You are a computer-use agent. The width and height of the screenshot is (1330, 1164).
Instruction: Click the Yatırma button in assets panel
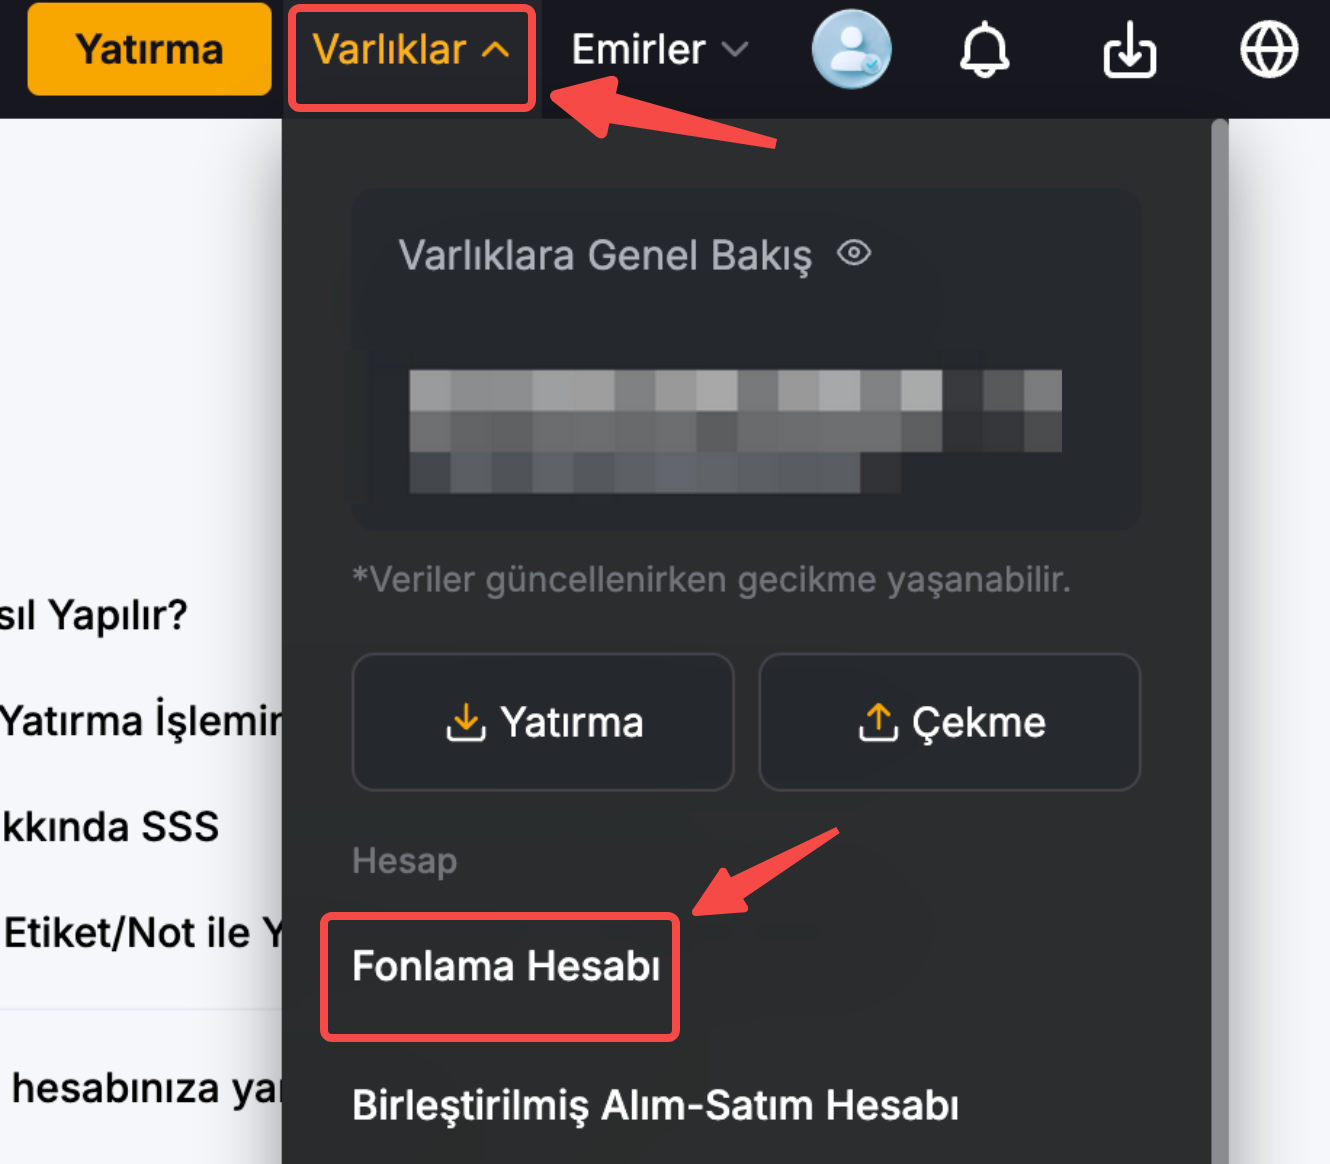[x=543, y=722]
